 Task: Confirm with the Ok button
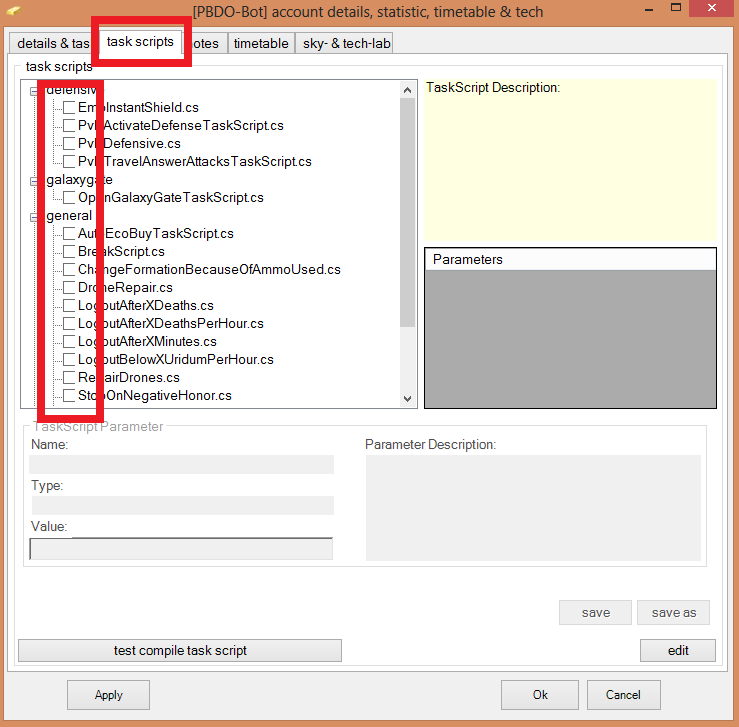point(540,695)
